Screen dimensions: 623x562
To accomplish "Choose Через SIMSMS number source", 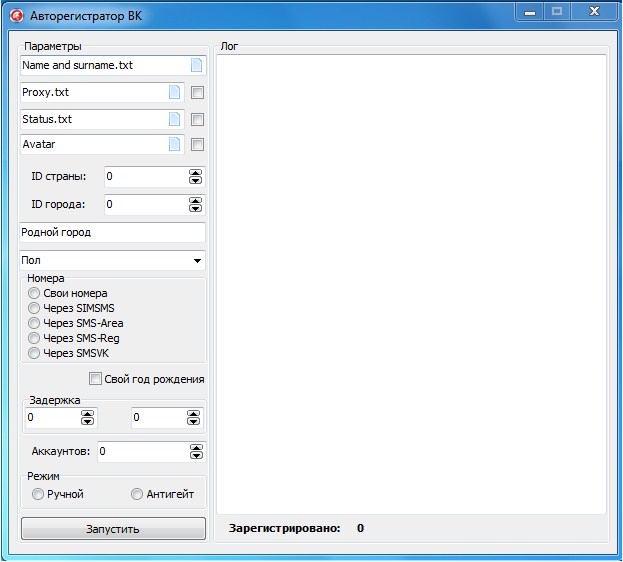I will click(x=35, y=308).
